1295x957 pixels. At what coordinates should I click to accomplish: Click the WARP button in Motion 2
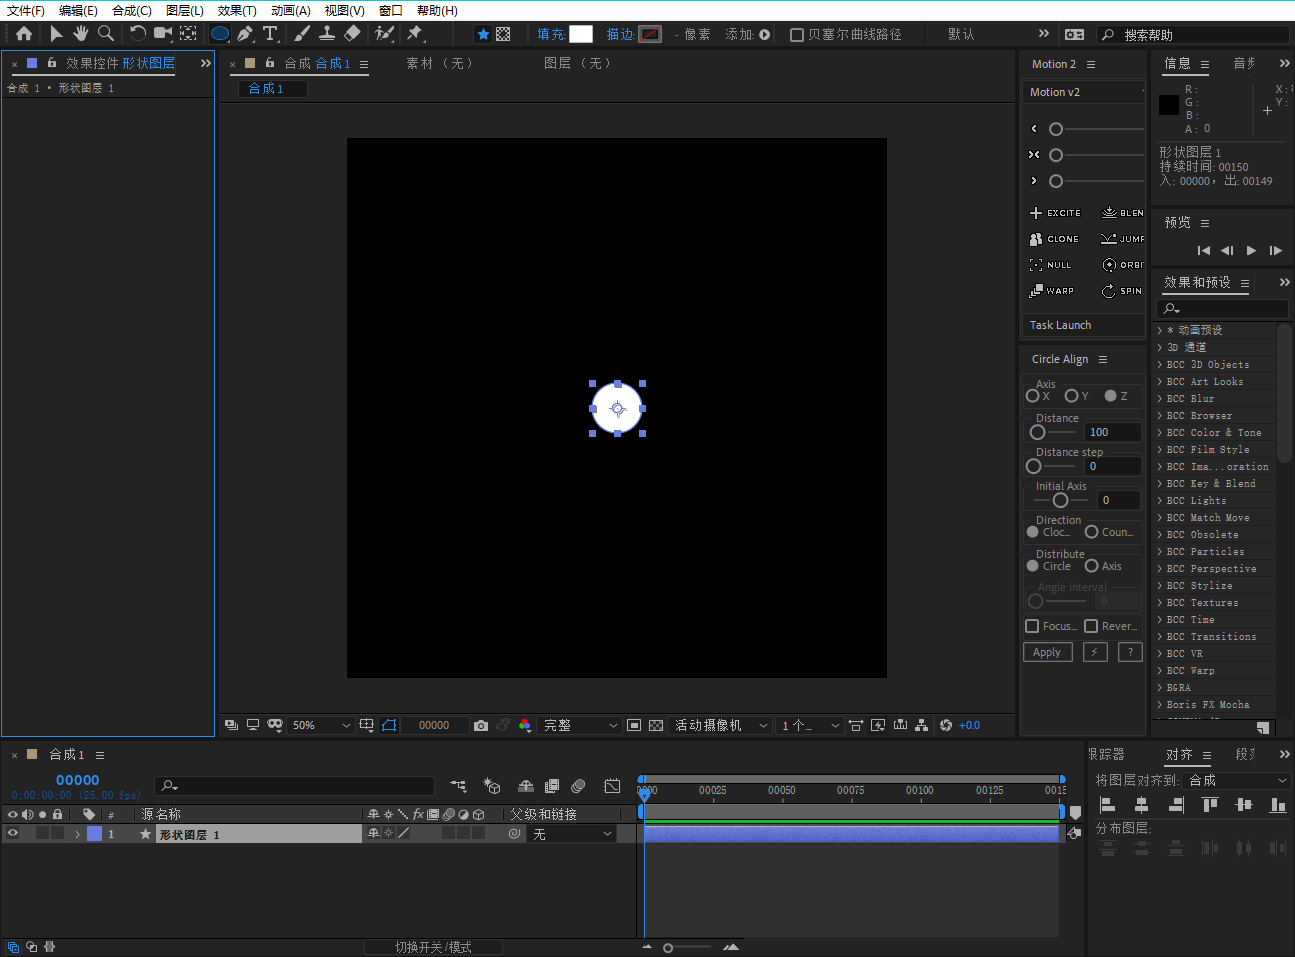click(1052, 291)
